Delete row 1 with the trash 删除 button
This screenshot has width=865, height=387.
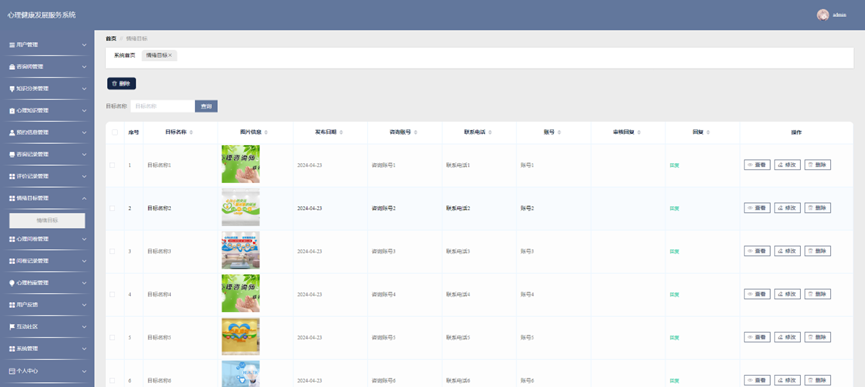(818, 165)
